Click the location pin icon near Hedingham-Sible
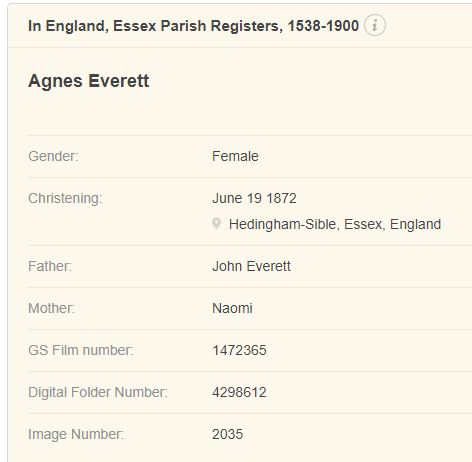The image size is (472, 462). pos(216,224)
